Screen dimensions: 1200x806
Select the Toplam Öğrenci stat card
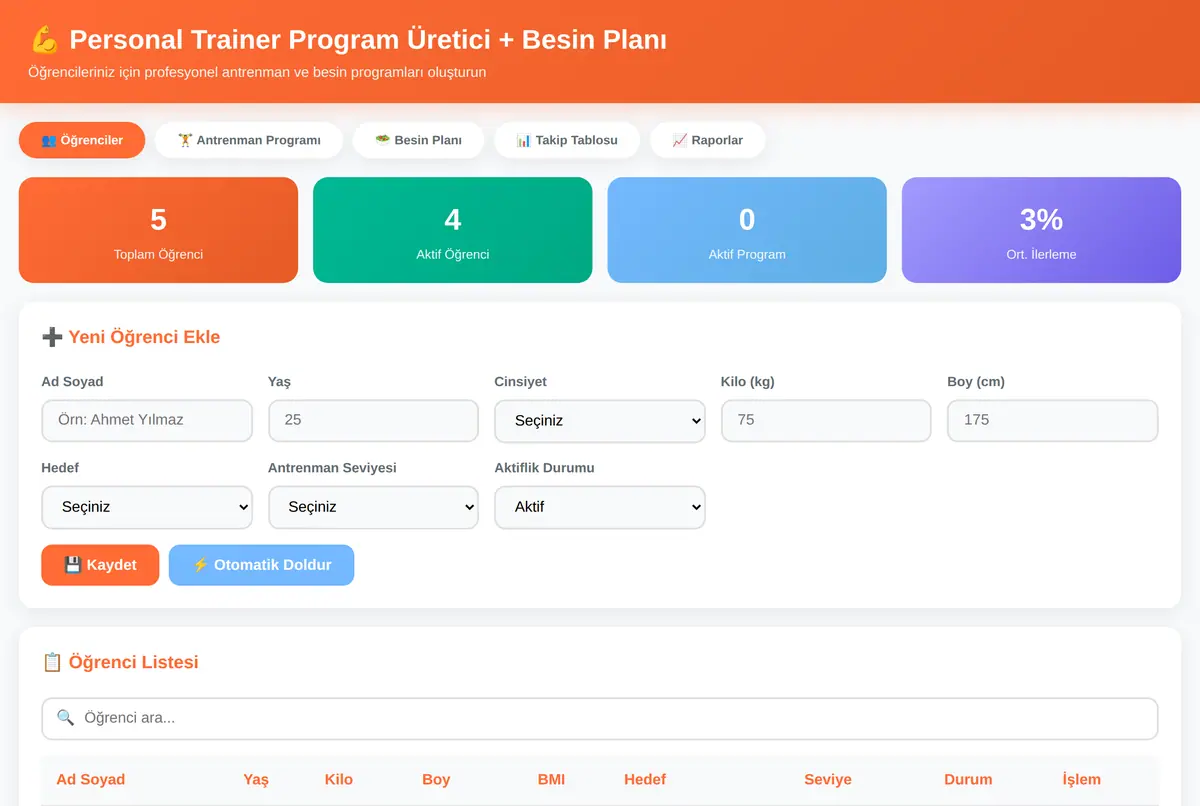point(158,230)
